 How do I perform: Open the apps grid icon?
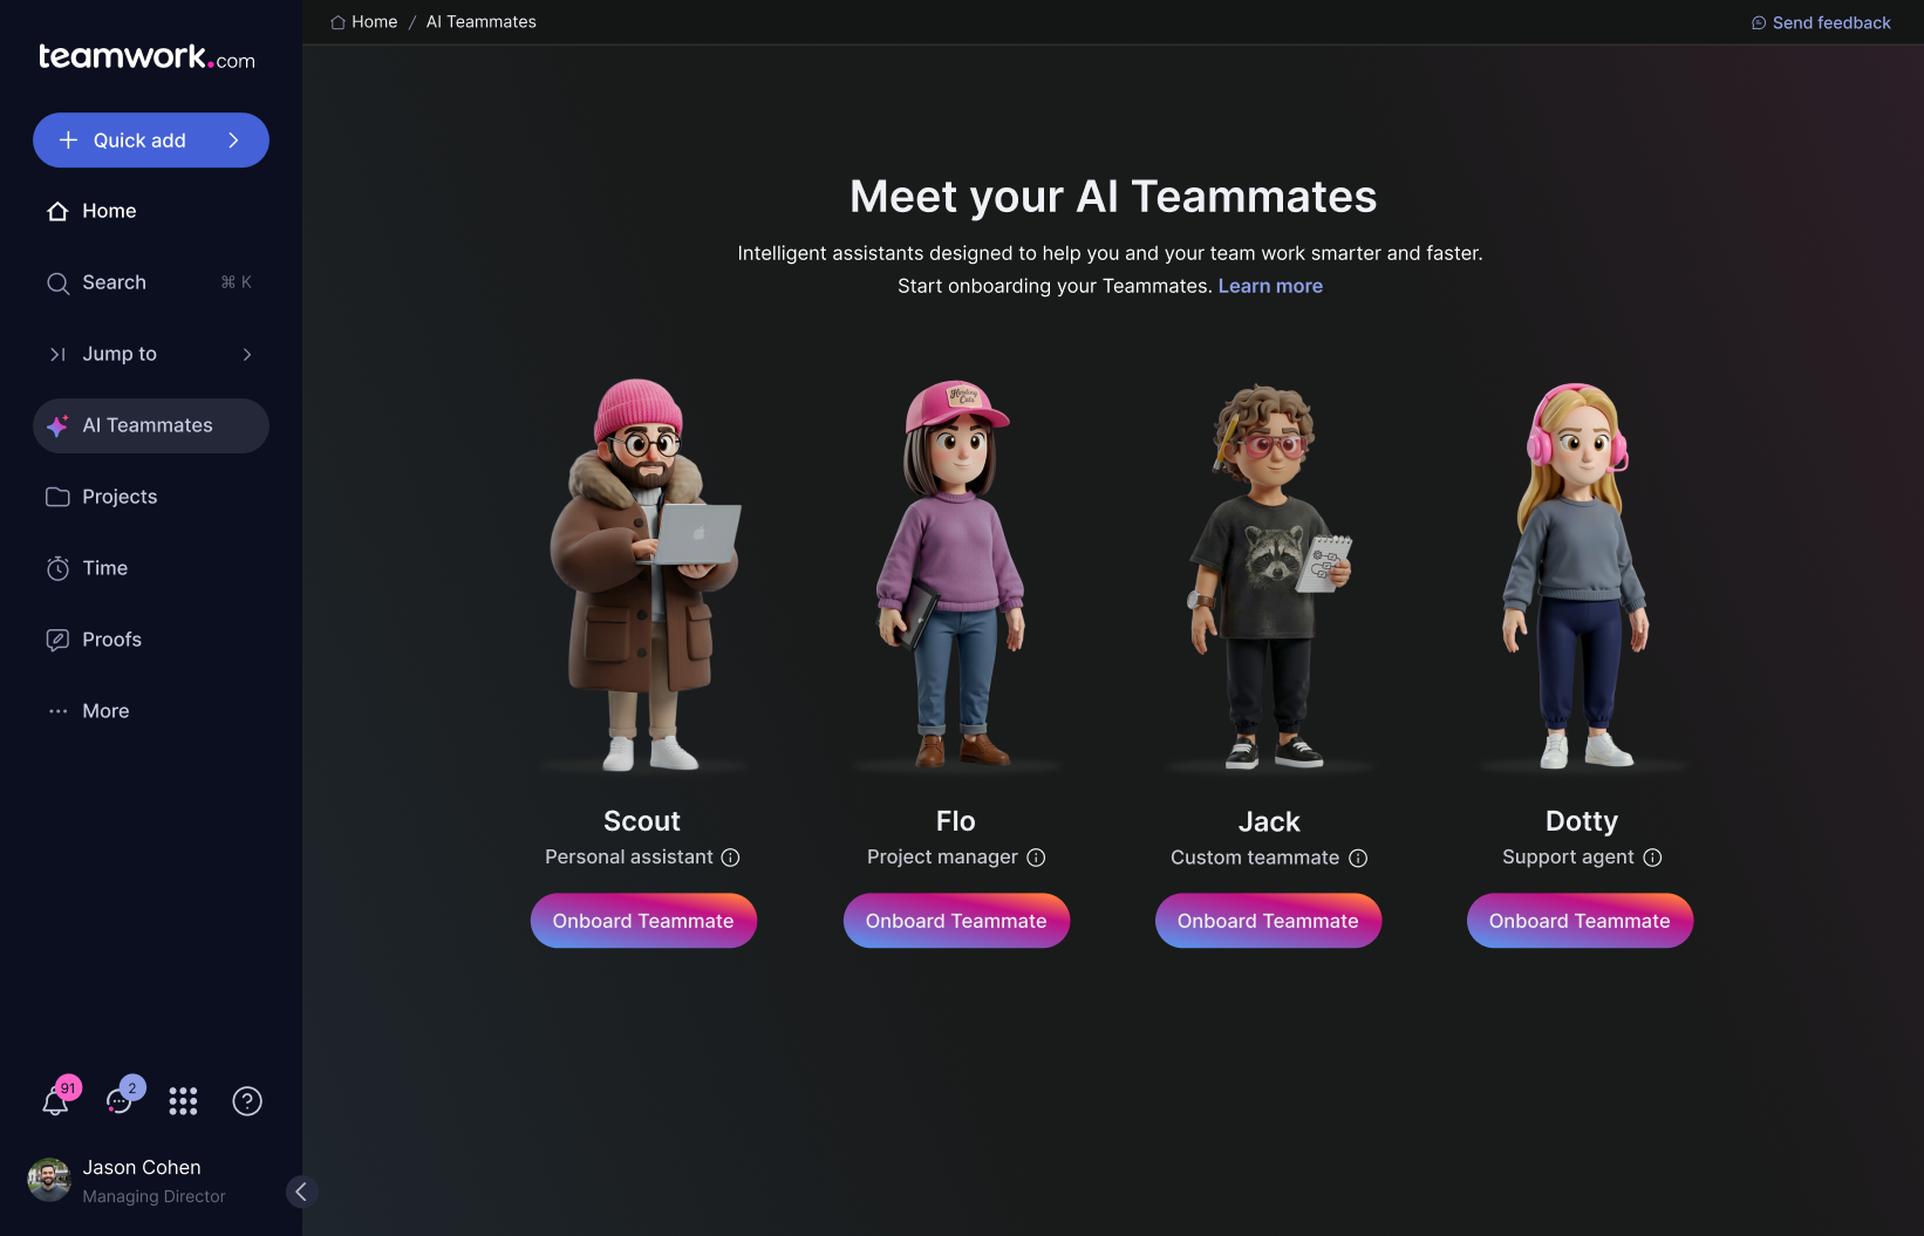[x=183, y=1101]
